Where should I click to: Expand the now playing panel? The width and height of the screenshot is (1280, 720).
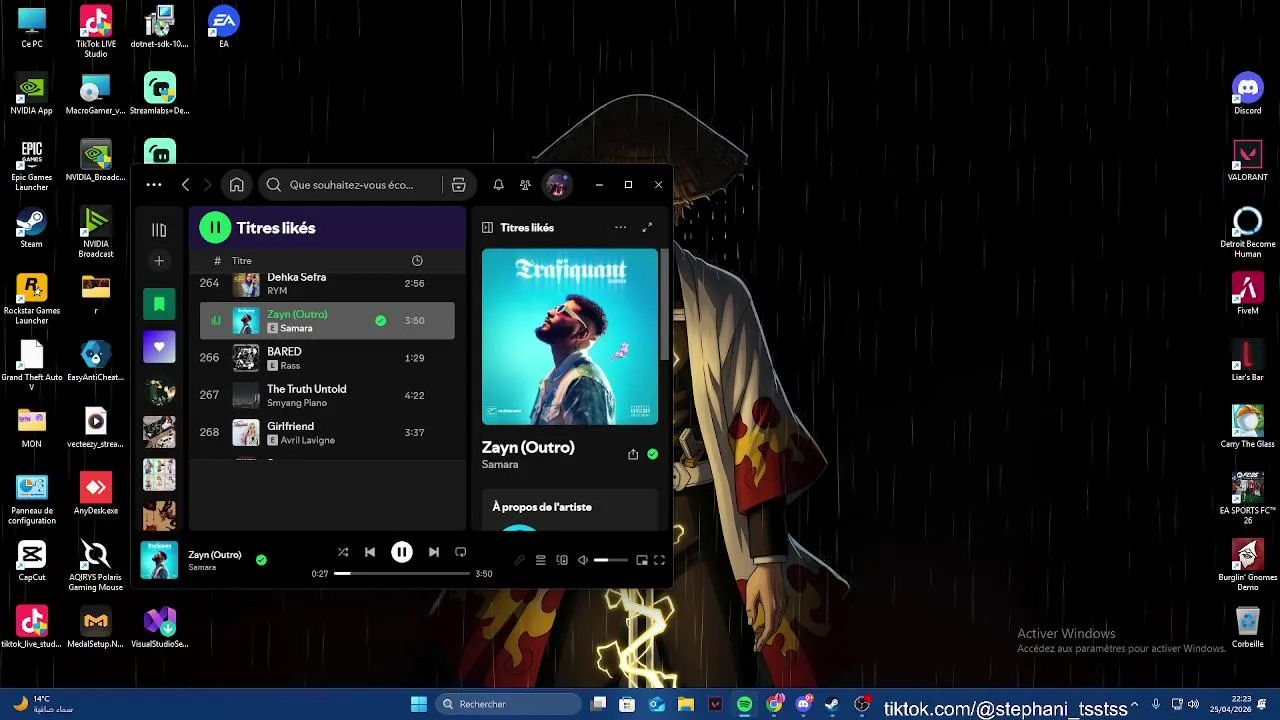647,228
